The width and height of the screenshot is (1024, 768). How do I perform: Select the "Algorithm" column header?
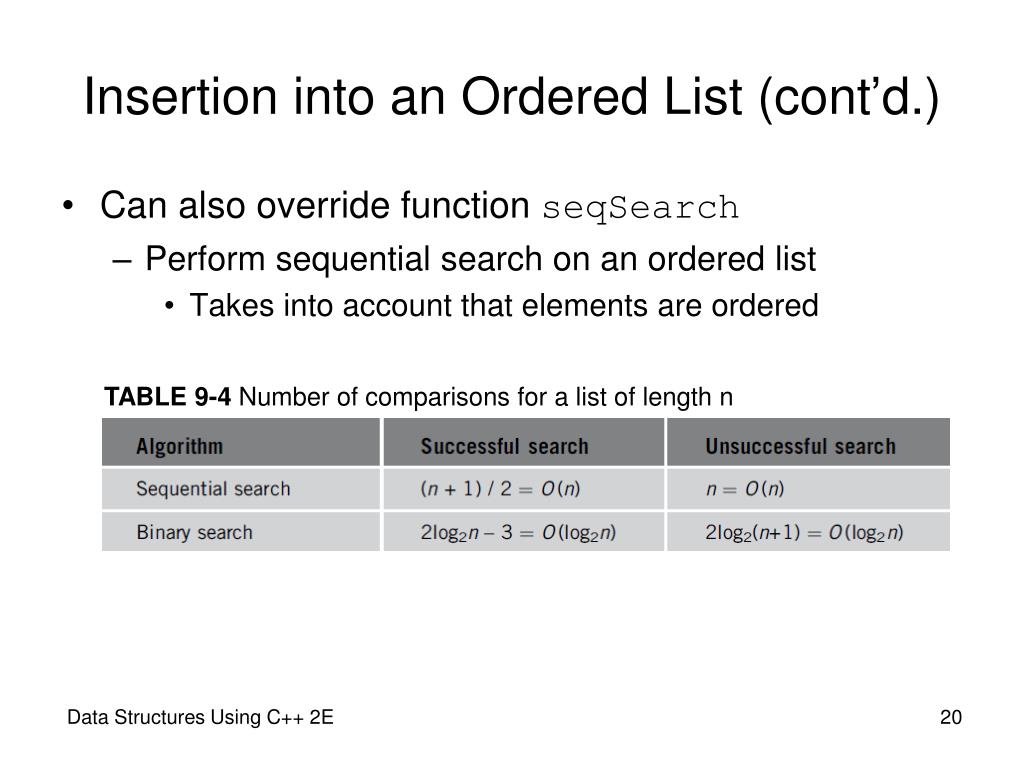point(180,446)
